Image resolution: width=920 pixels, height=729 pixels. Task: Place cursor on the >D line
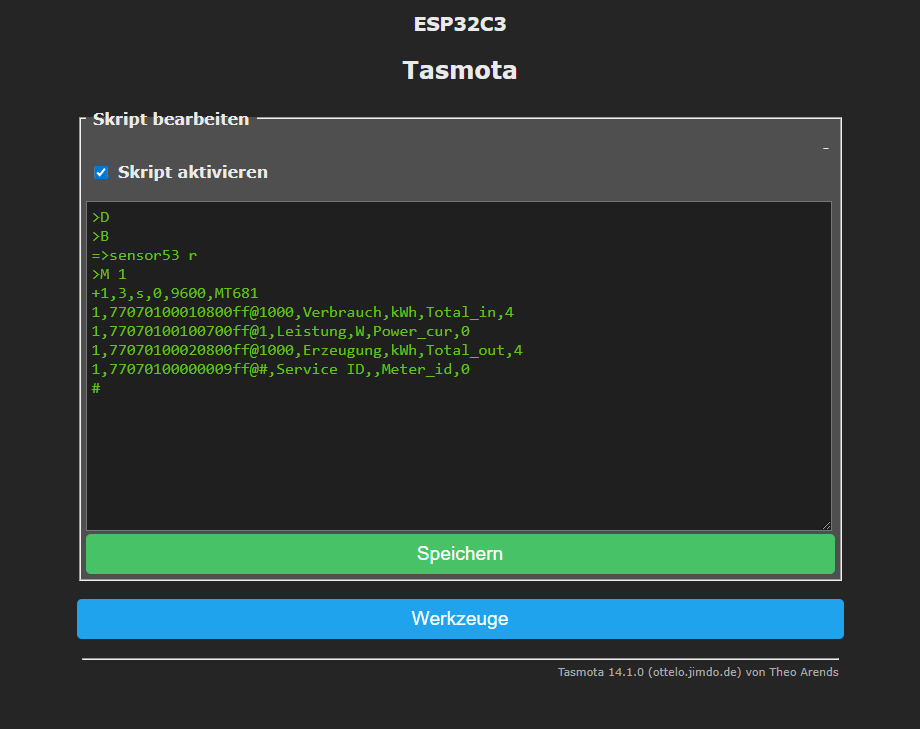pyautogui.click(x=100, y=217)
